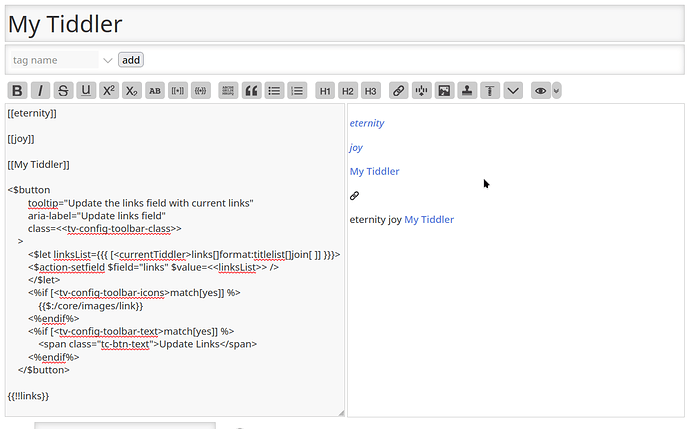Open the stamp snippet tool
This screenshot has height=429, width=690.
pyautogui.click(x=467, y=91)
